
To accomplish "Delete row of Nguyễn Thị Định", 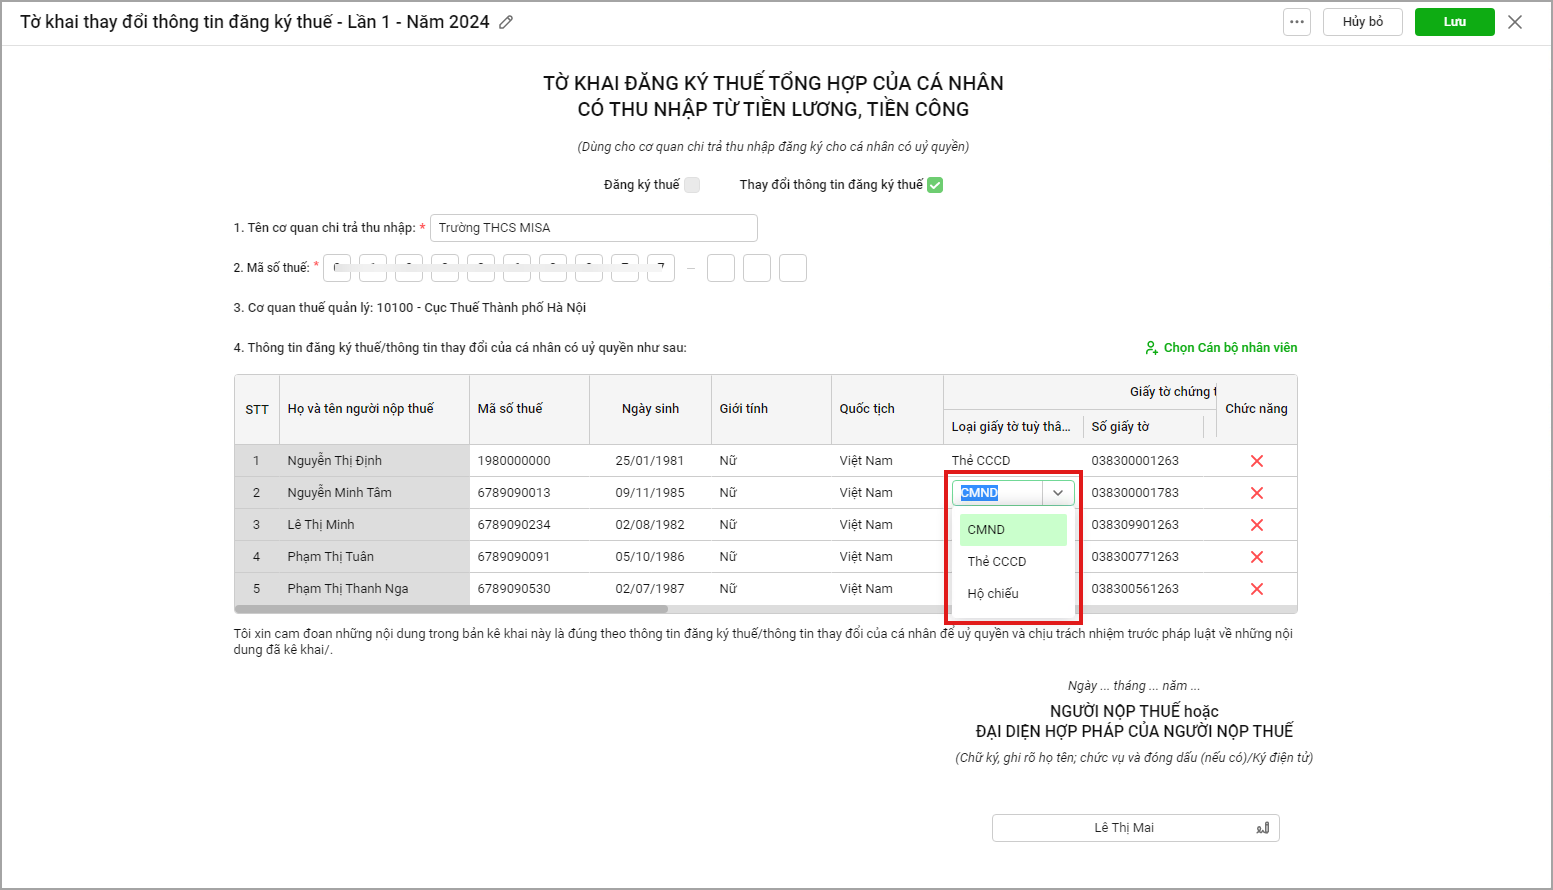I will coord(1256,461).
